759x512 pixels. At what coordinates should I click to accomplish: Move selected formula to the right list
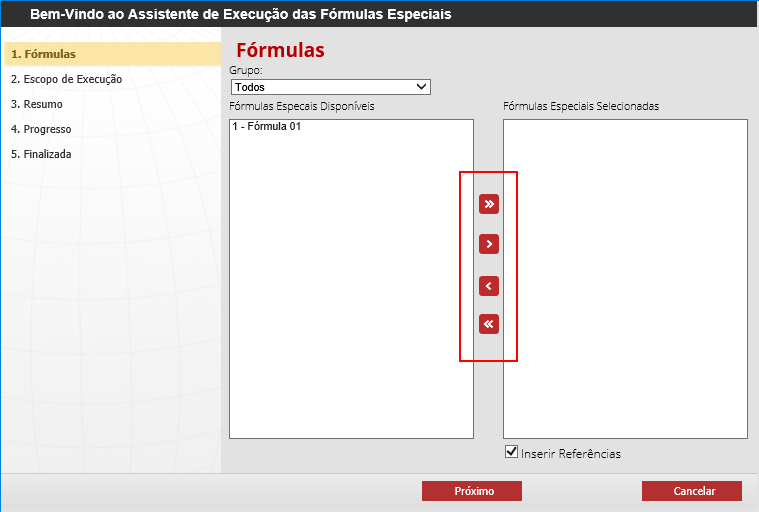pos(489,244)
